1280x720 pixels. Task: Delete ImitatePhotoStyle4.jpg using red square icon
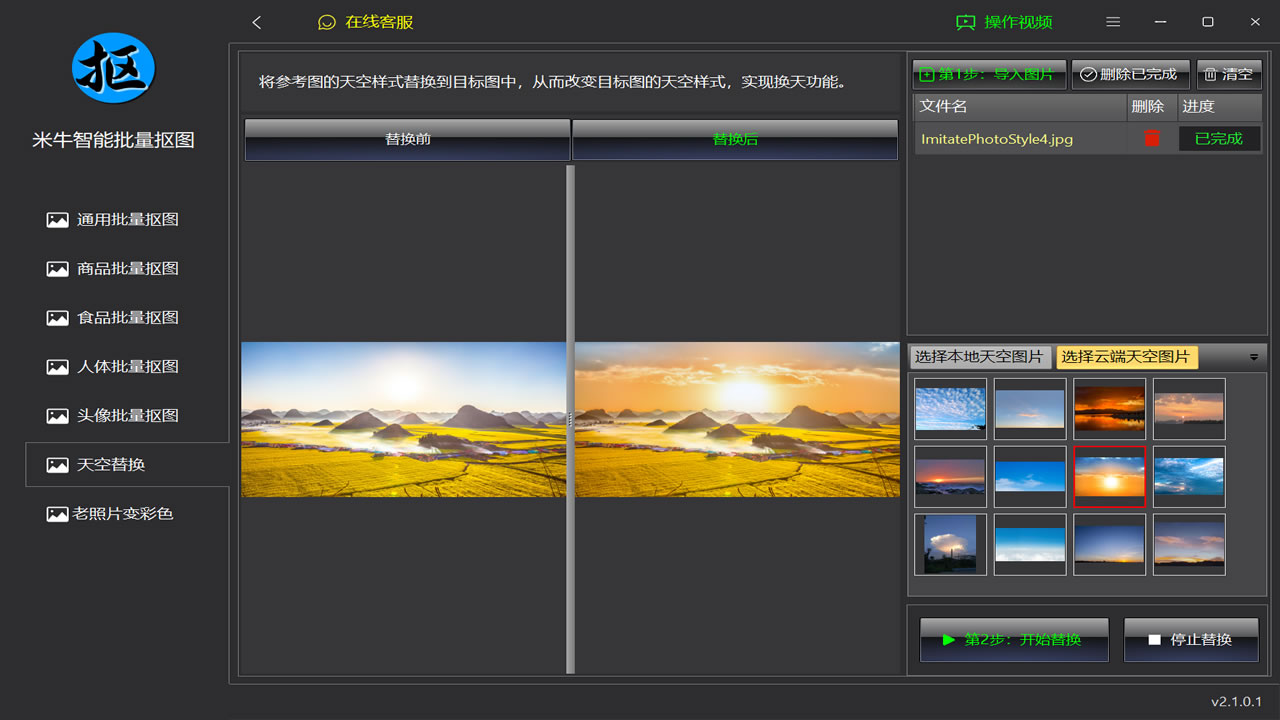coord(1152,138)
